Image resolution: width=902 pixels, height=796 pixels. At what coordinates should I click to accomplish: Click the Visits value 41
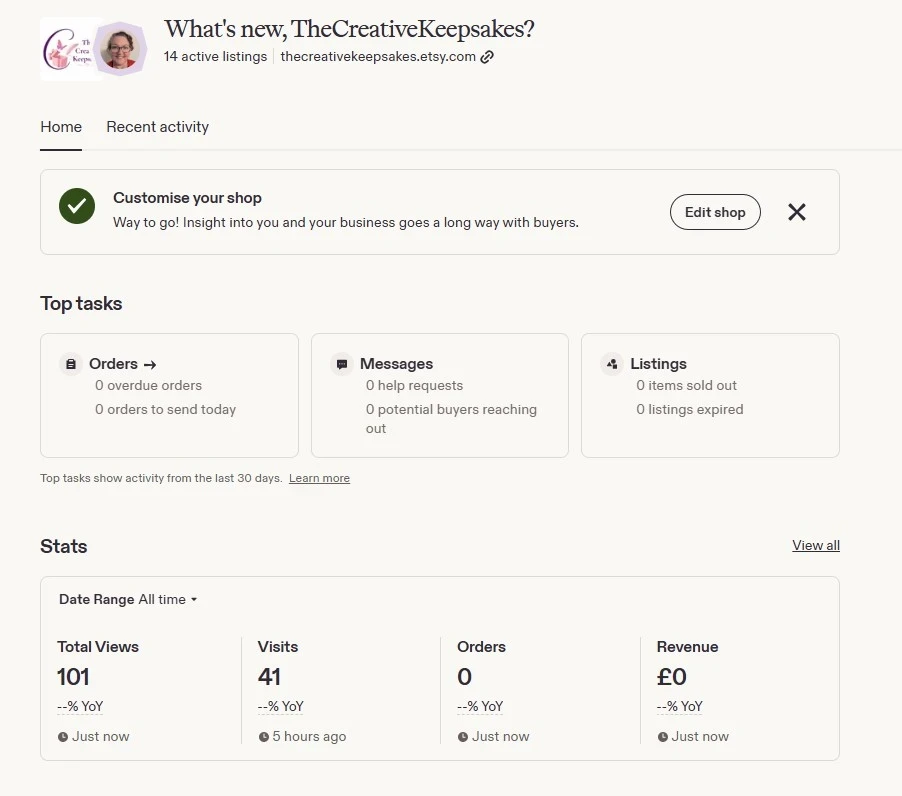pyautogui.click(x=269, y=677)
